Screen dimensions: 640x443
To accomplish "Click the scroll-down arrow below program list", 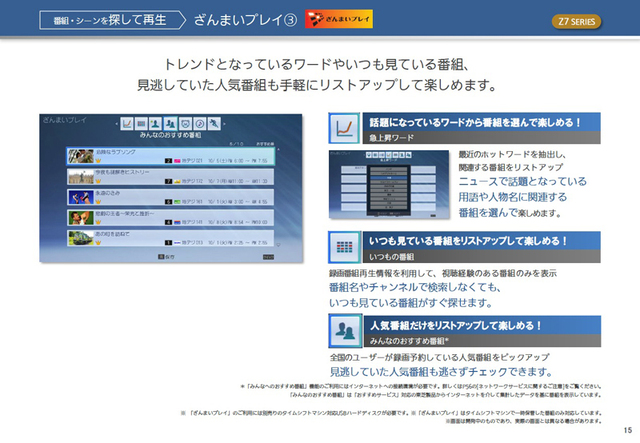I will (x=278, y=245).
